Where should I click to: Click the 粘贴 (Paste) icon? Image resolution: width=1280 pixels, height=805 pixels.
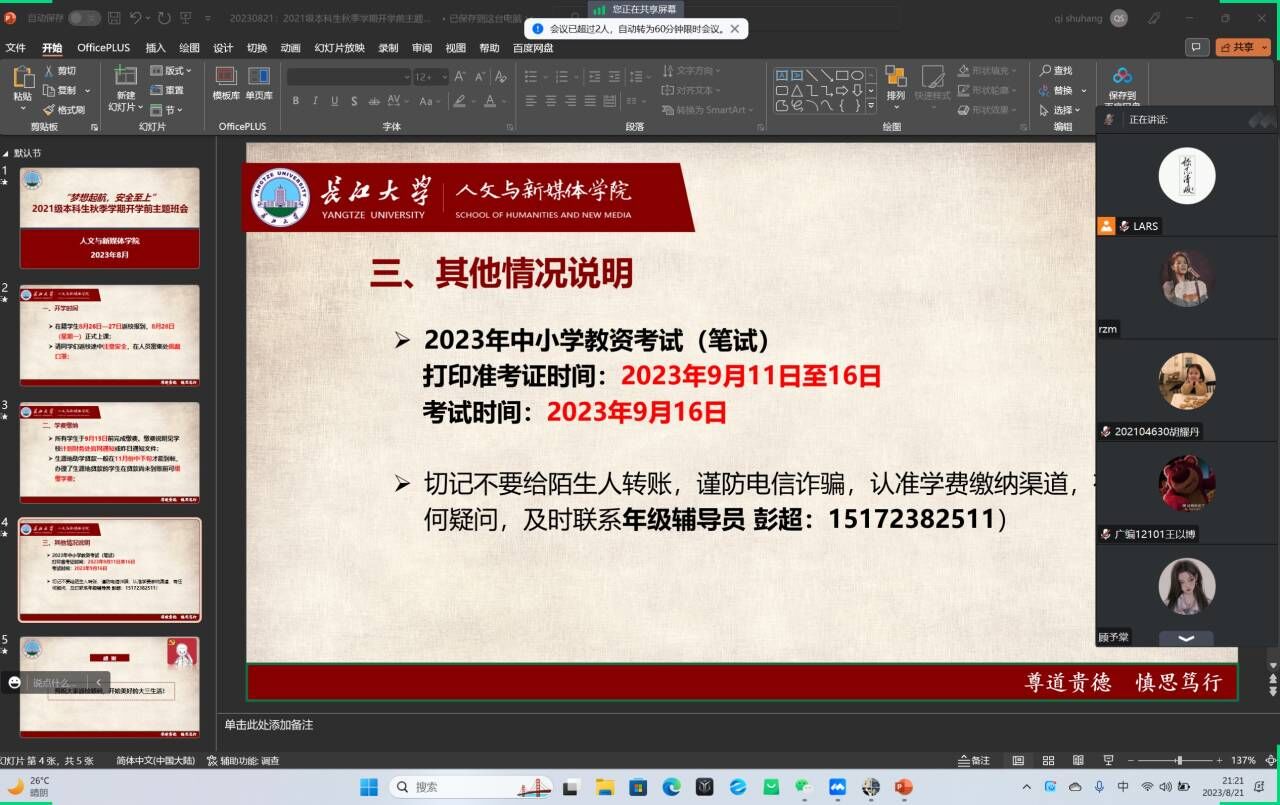(x=22, y=80)
